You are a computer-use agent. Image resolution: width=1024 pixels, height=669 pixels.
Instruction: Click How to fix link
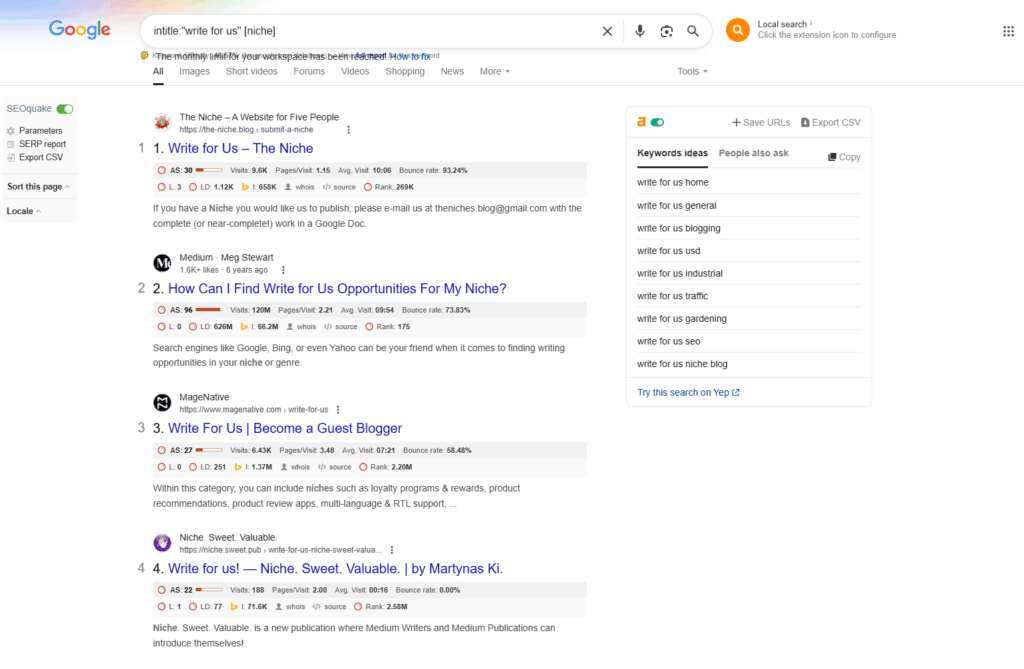pos(410,57)
